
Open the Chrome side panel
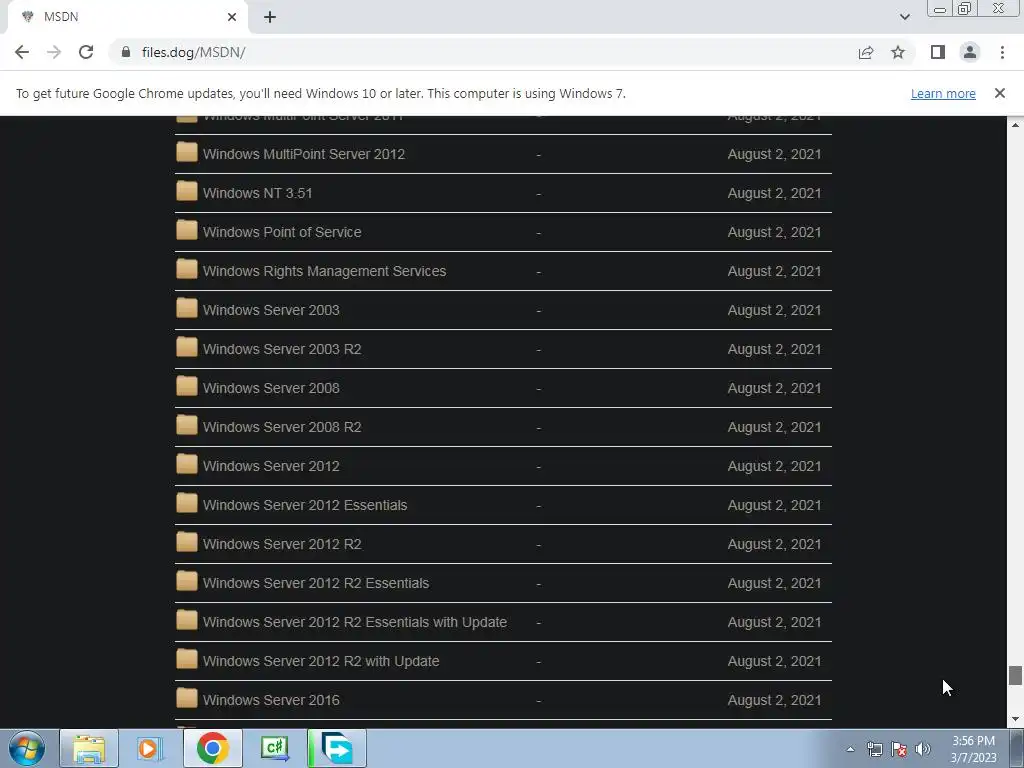(938, 52)
